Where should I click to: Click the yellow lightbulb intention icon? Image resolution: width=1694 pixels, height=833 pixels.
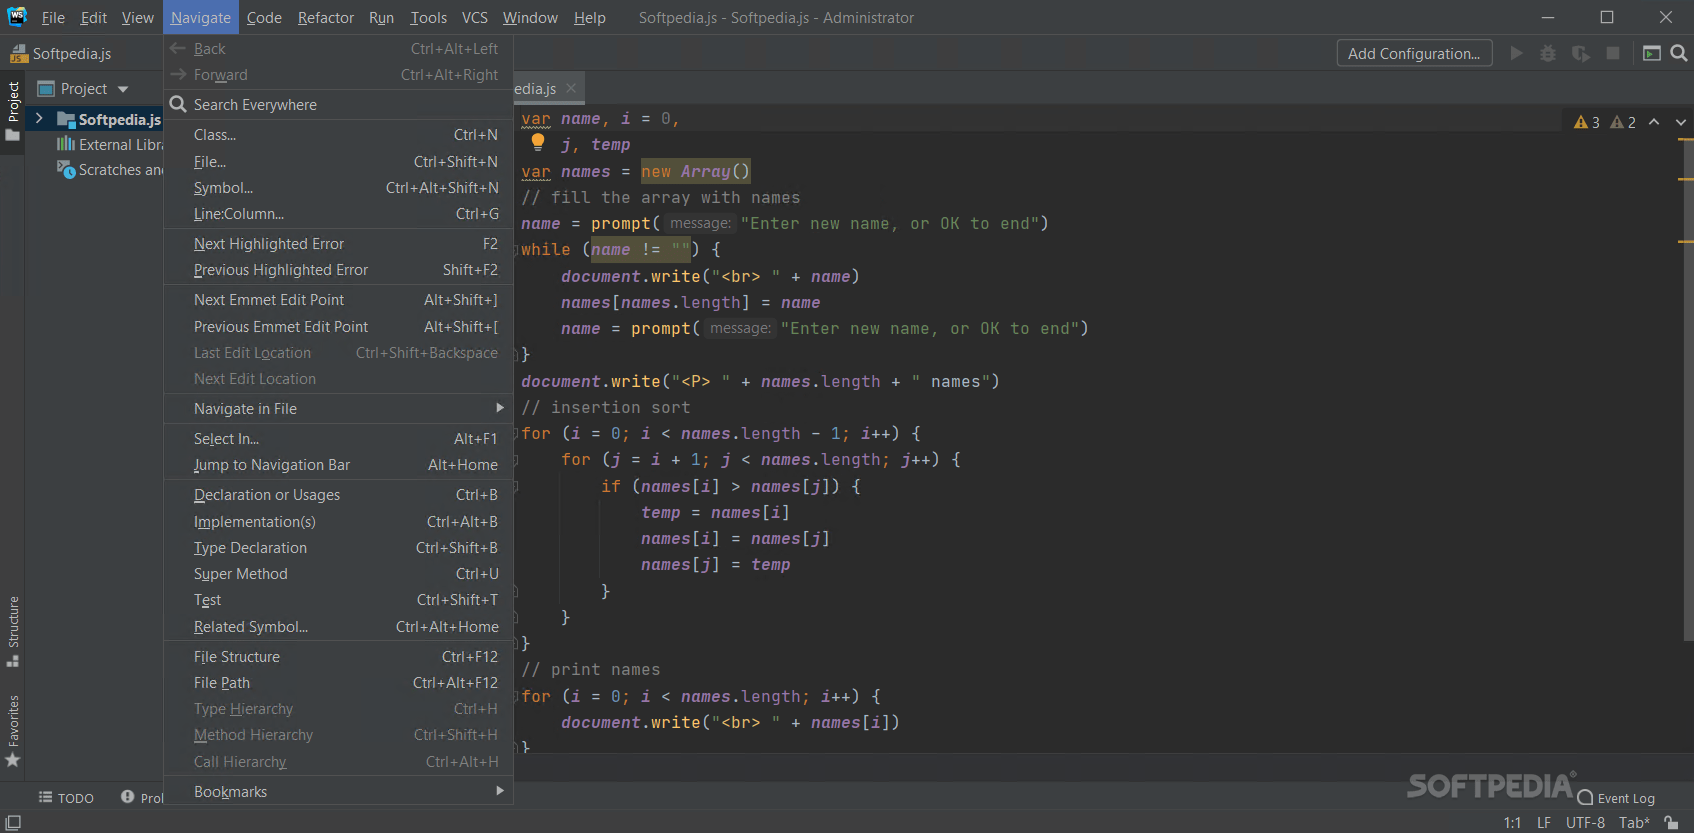[538, 142]
